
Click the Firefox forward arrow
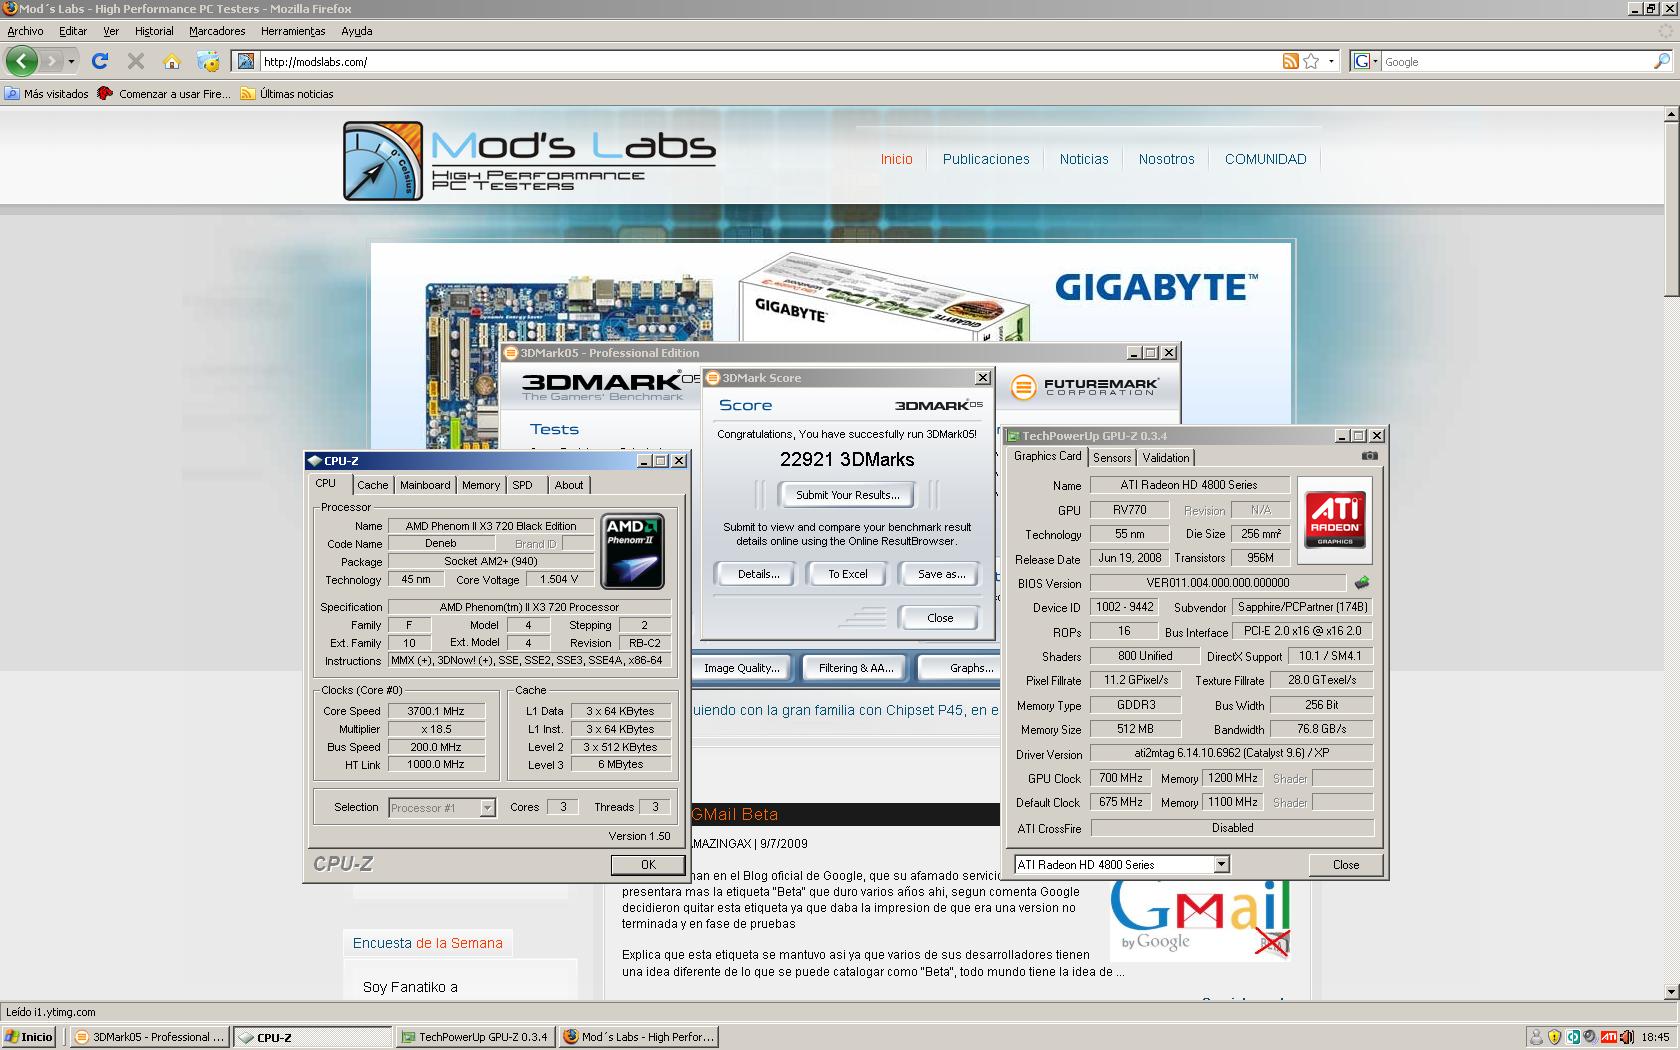pos(51,61)
